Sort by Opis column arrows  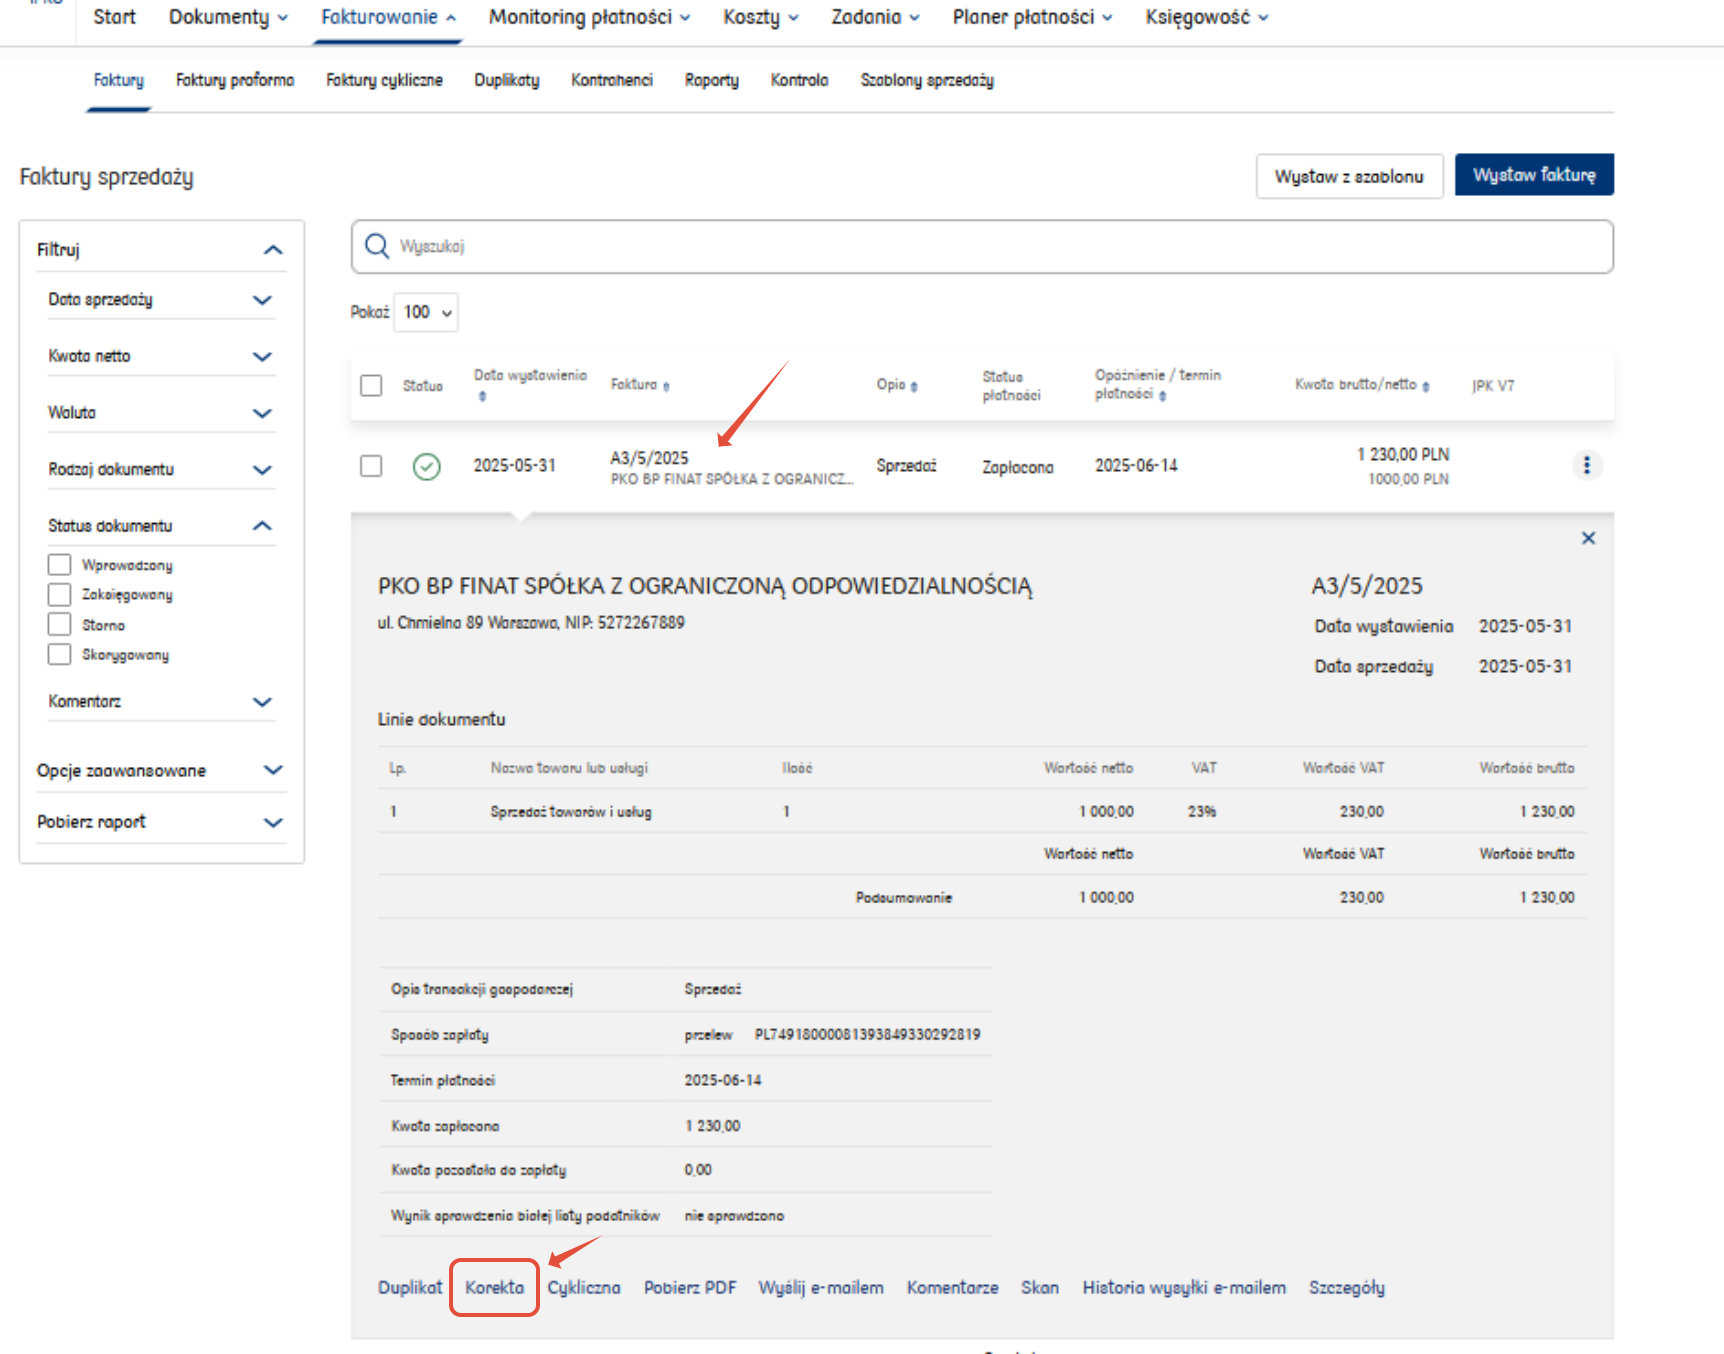[914, 386]
